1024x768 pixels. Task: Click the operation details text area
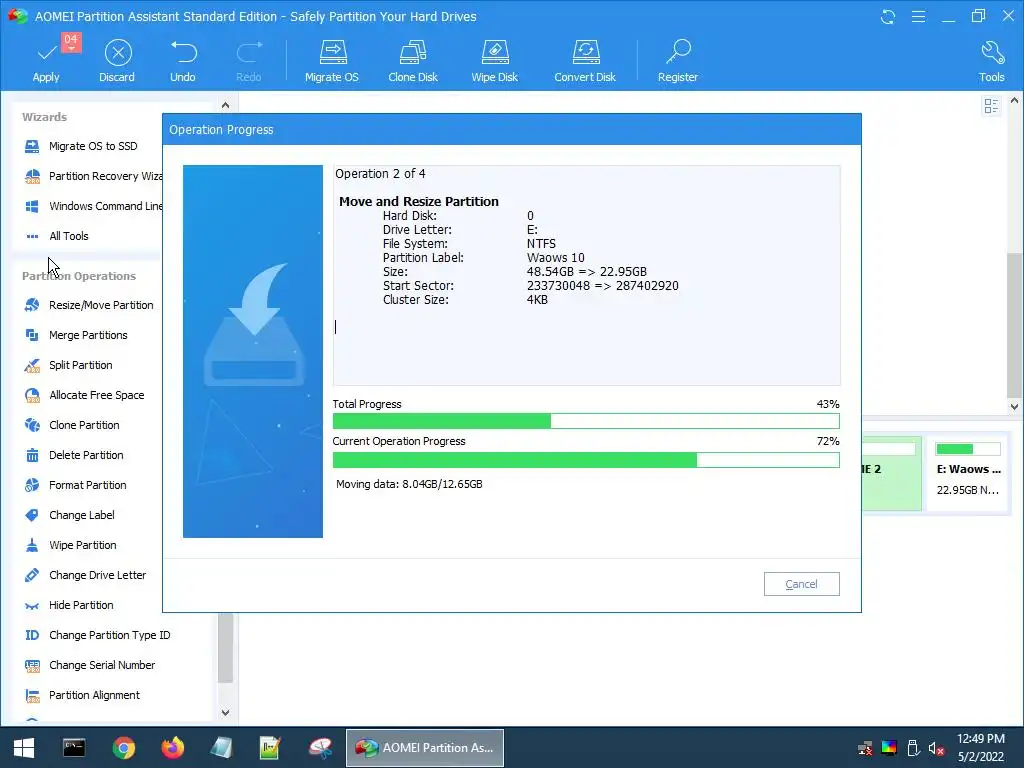pyautogui.click(x=586, y=275)
